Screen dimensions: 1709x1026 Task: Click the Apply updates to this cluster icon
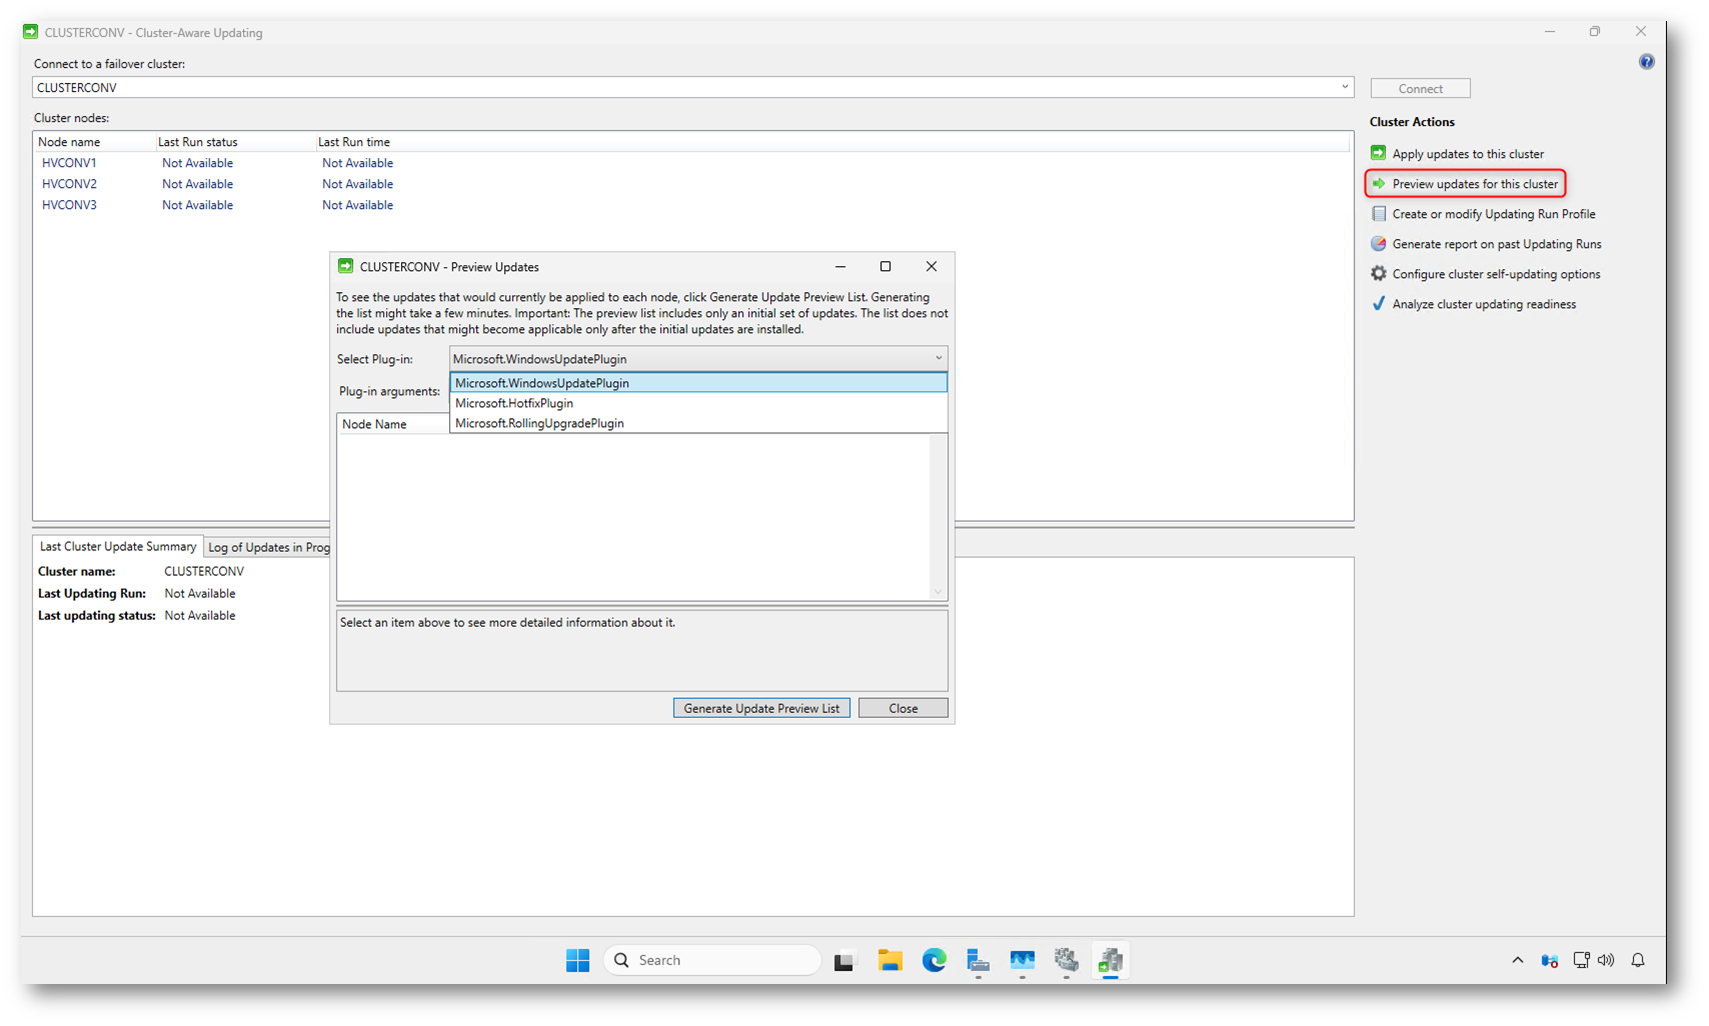(1378, 153)
